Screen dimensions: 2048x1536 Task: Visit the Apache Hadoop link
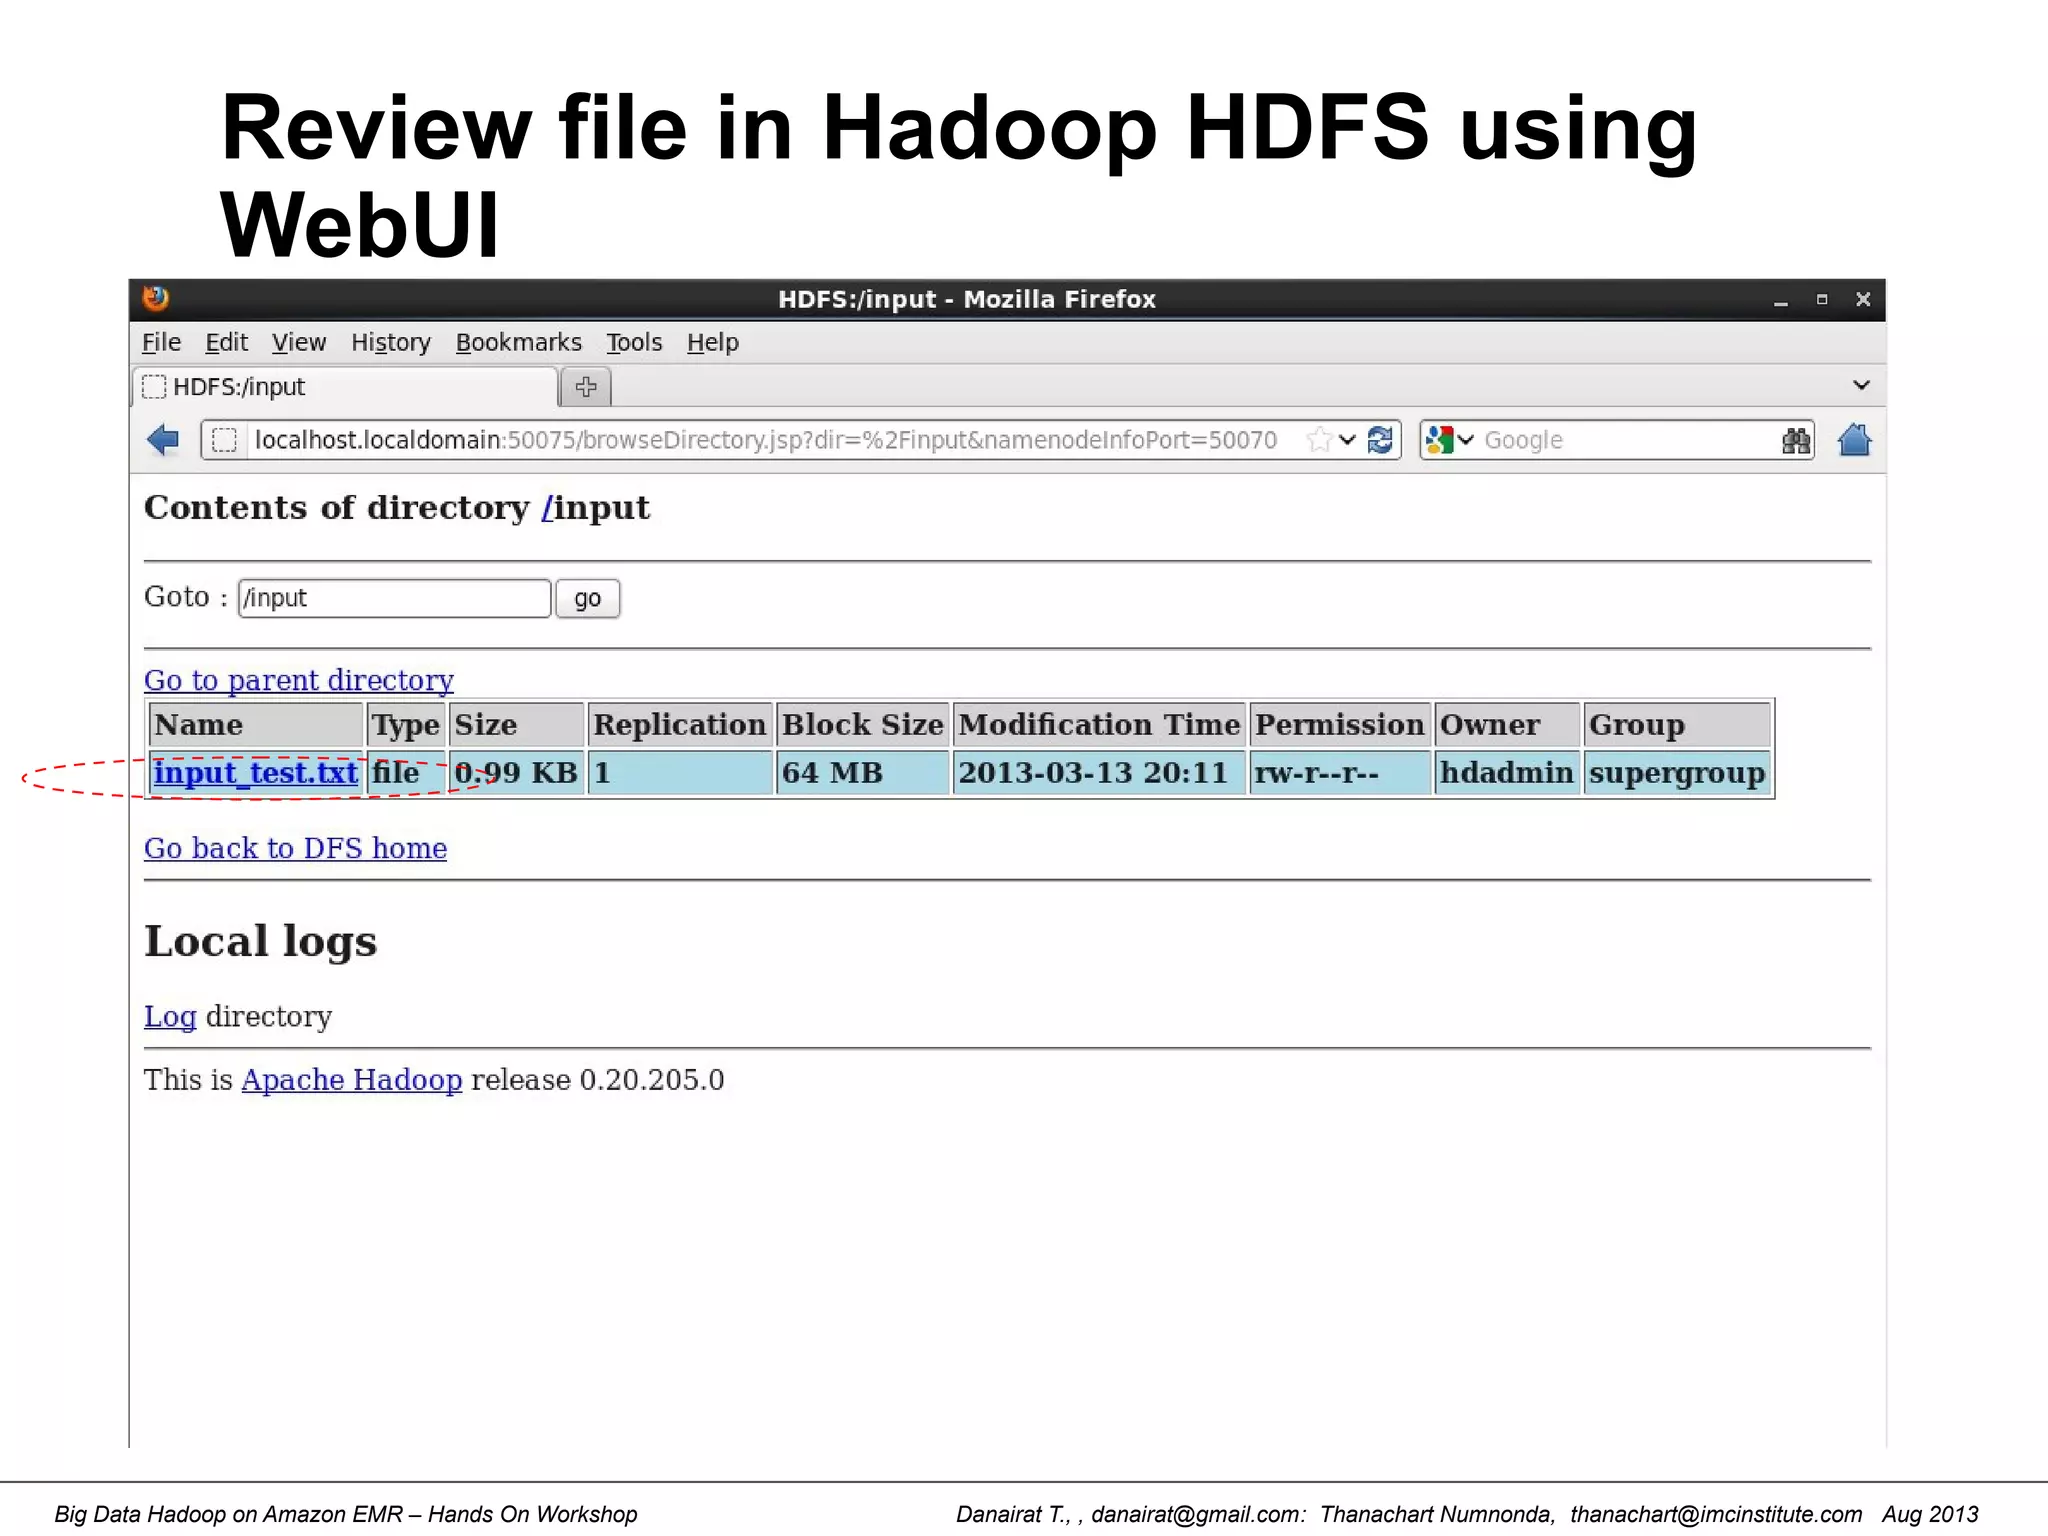tap(352, 1080)
